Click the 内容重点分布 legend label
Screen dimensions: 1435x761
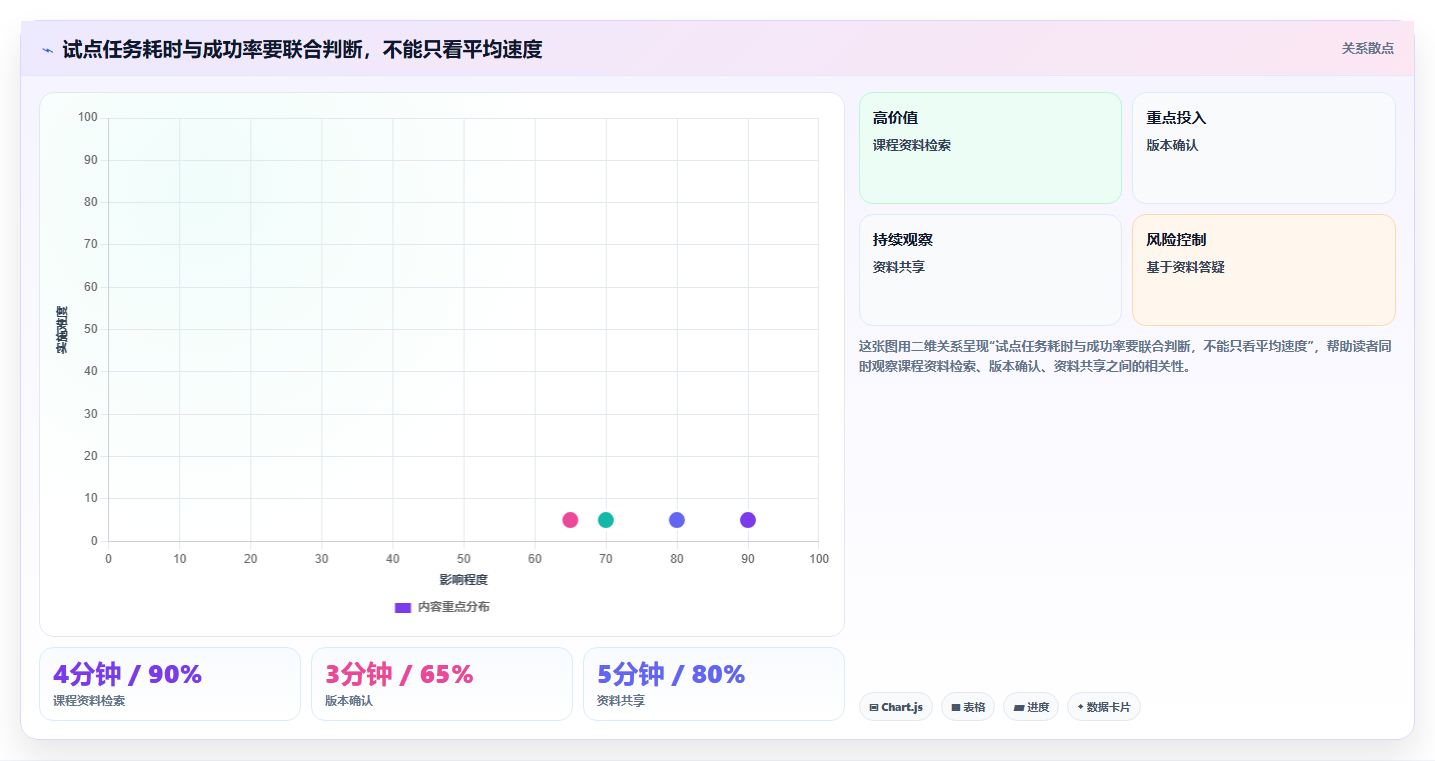click(x=454, y=607)
